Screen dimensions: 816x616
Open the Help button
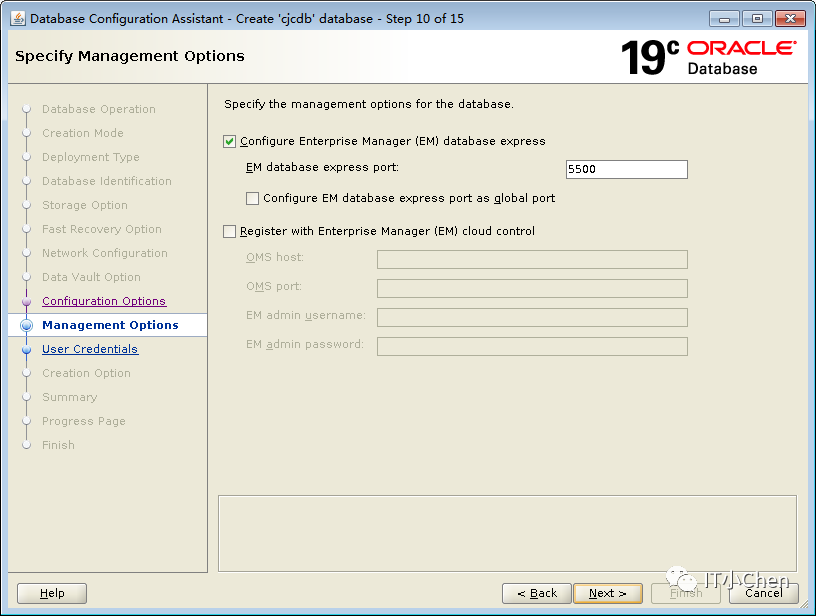(x=52, y=593)
